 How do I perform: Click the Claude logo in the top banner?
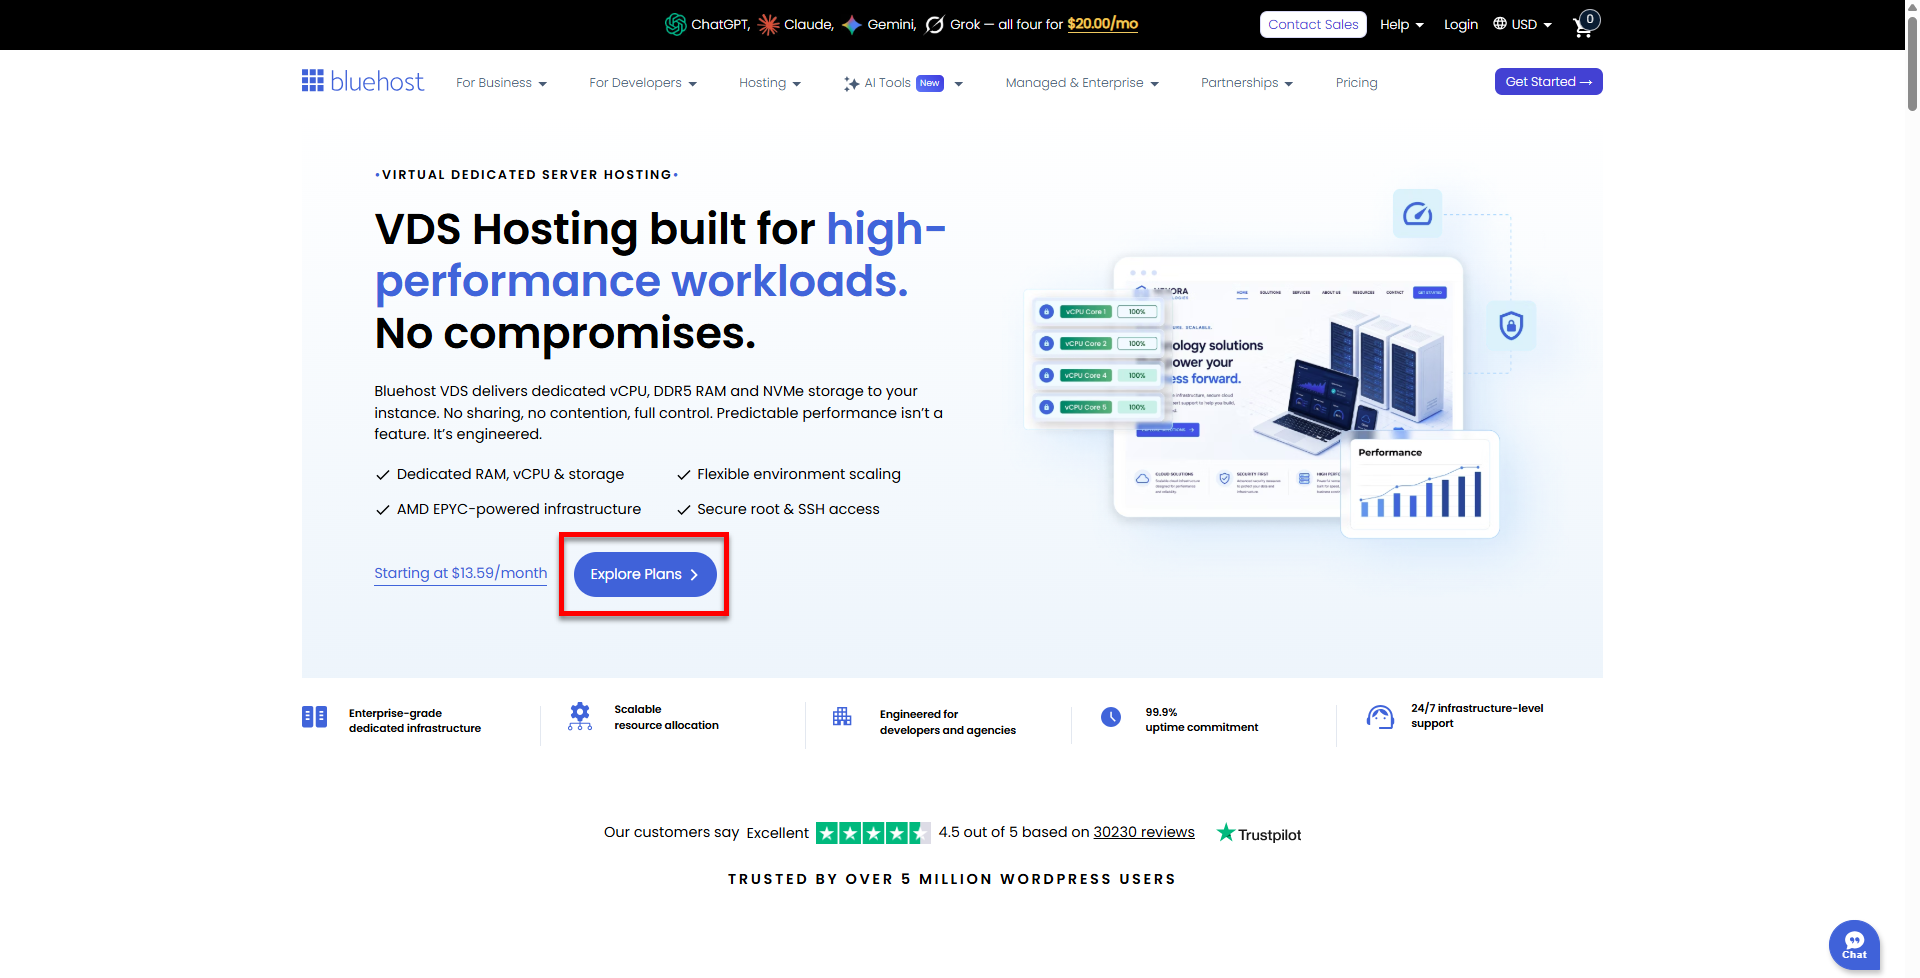(x=768, y=24)
